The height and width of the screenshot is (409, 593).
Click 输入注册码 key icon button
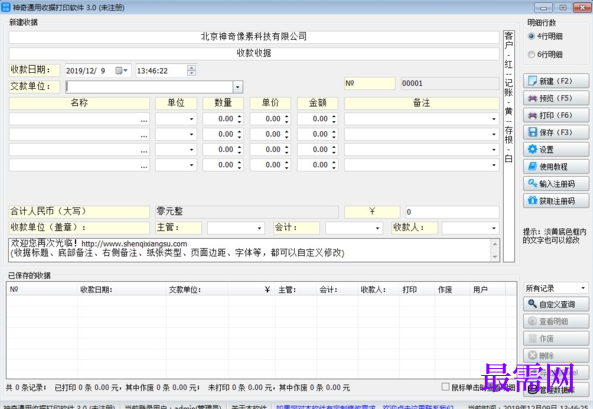coord(556,184)
